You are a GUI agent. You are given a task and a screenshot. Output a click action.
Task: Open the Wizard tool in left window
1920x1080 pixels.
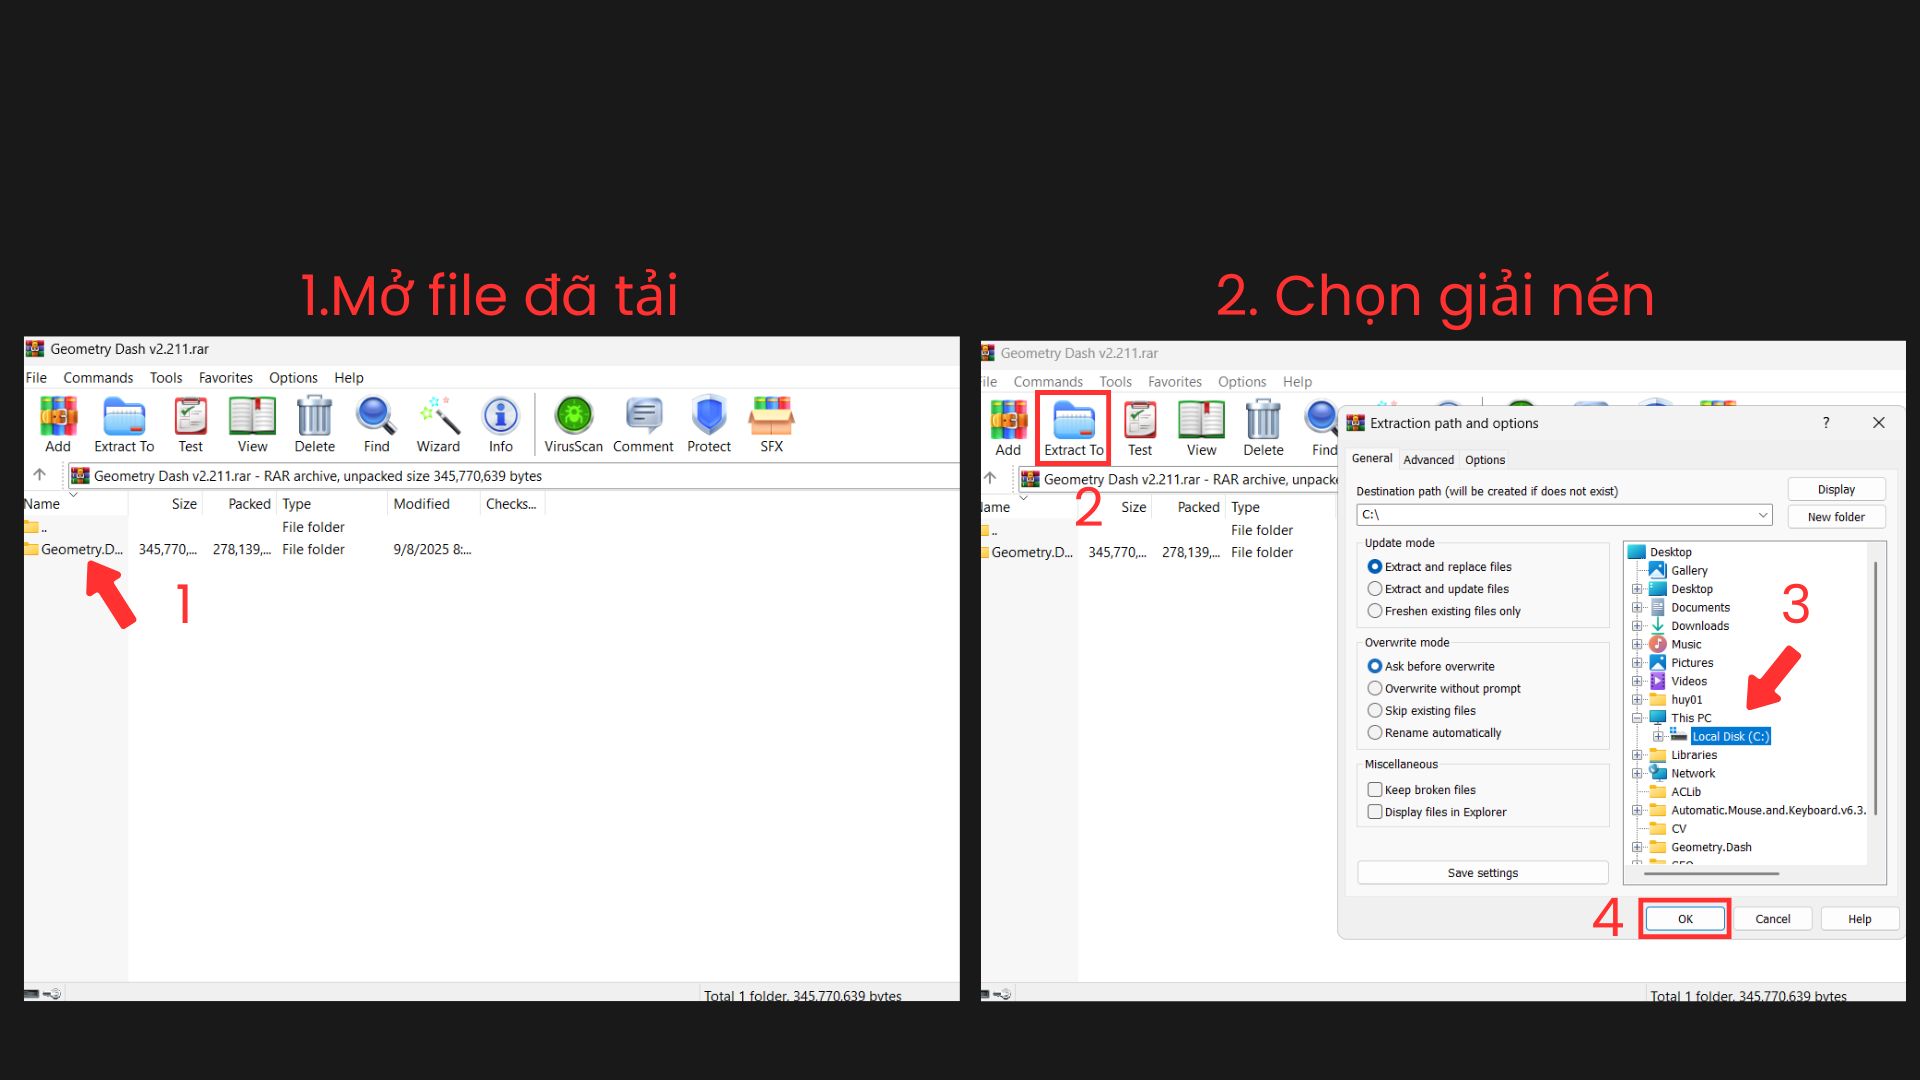[438, 424]
